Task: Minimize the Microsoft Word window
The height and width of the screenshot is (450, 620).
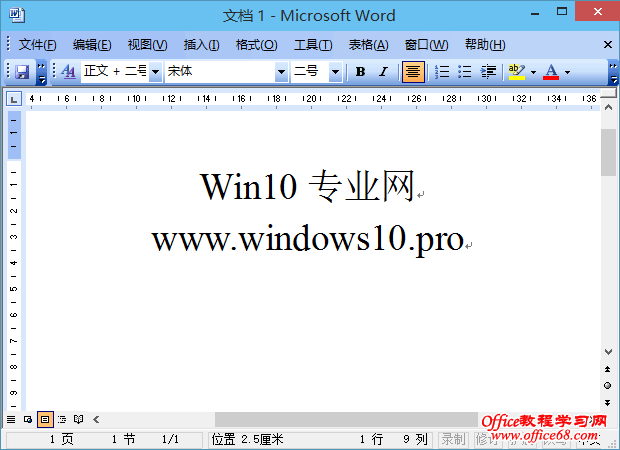Action: pos(535,14)
